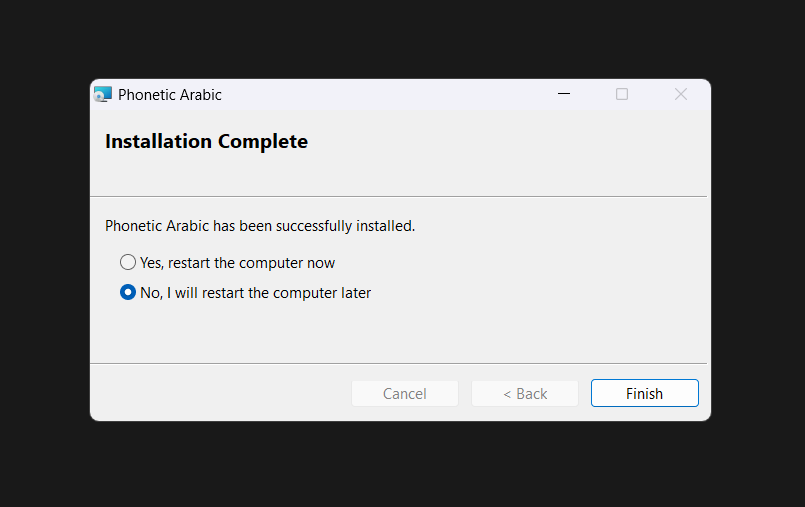The image size is (805, 507).
Task: Select "Yes, restart the computer now" radio button
Action: click(128, 263)
